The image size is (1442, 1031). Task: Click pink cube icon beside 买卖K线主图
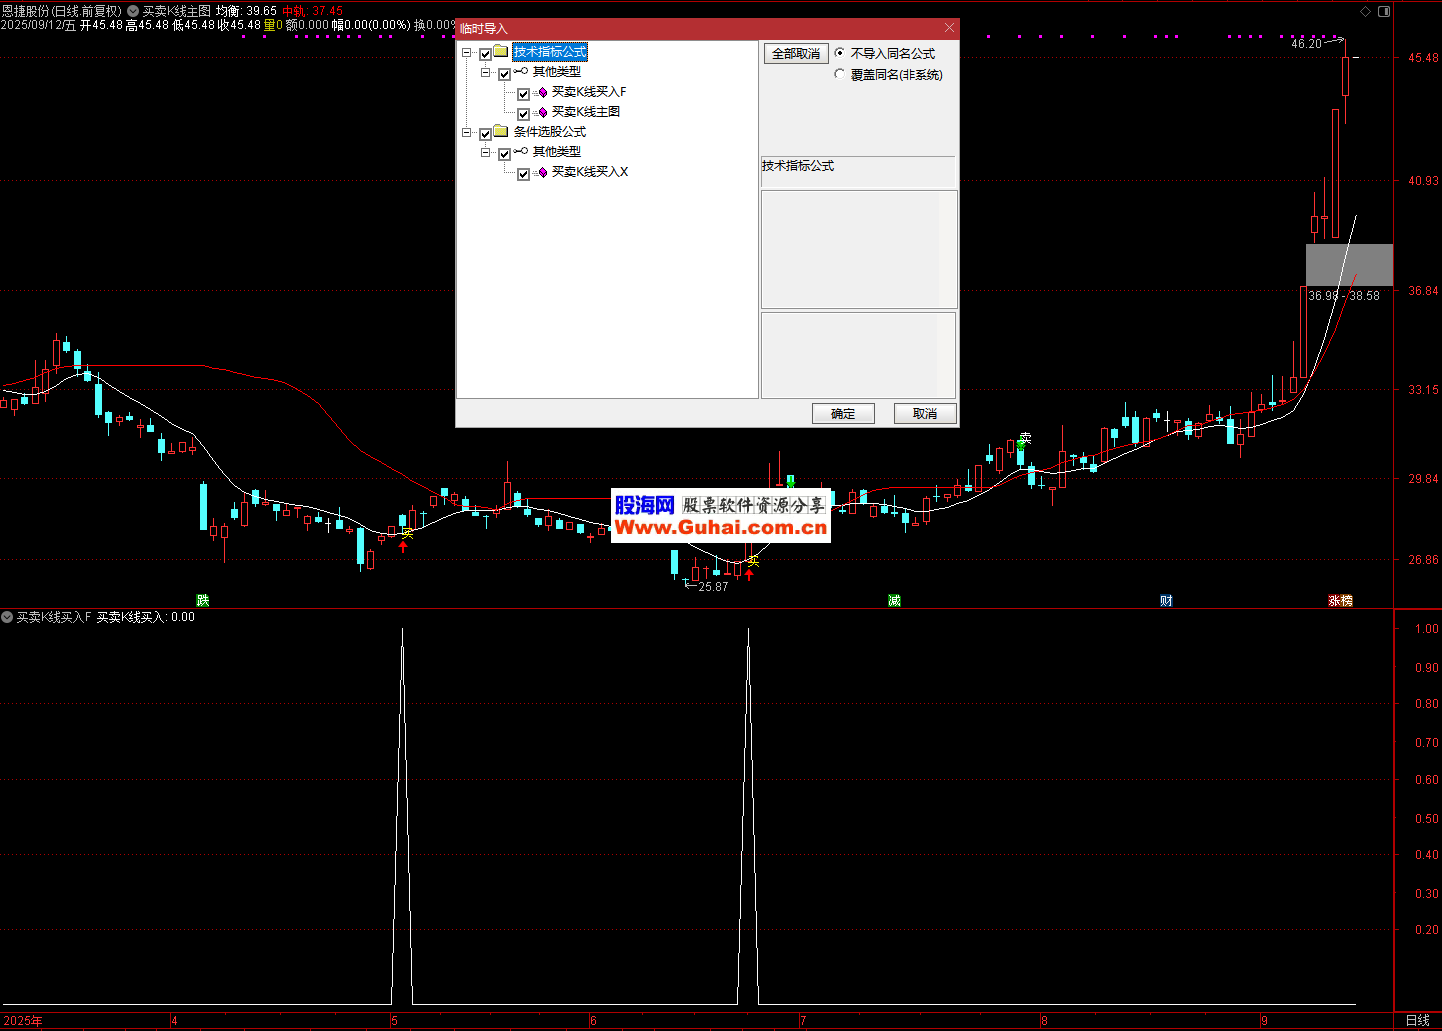point(543,112)
